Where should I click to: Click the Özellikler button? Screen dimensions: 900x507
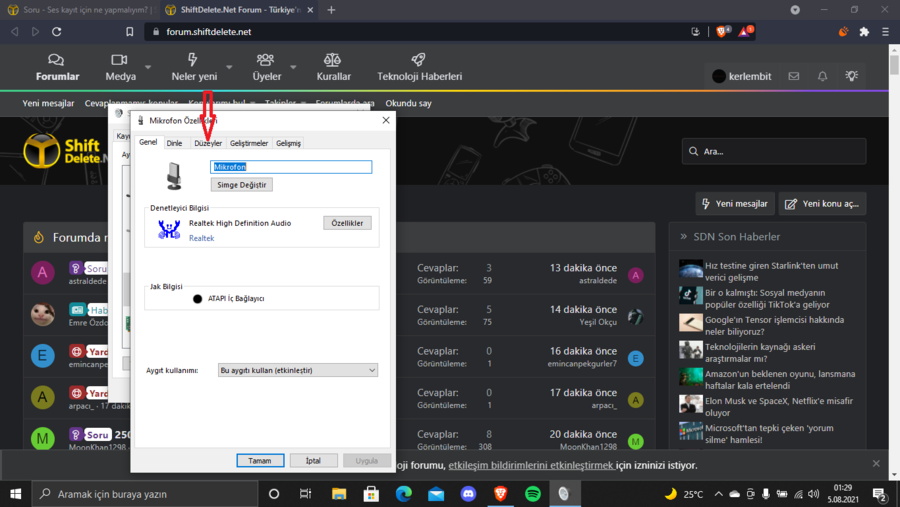(x=347, y=223)
